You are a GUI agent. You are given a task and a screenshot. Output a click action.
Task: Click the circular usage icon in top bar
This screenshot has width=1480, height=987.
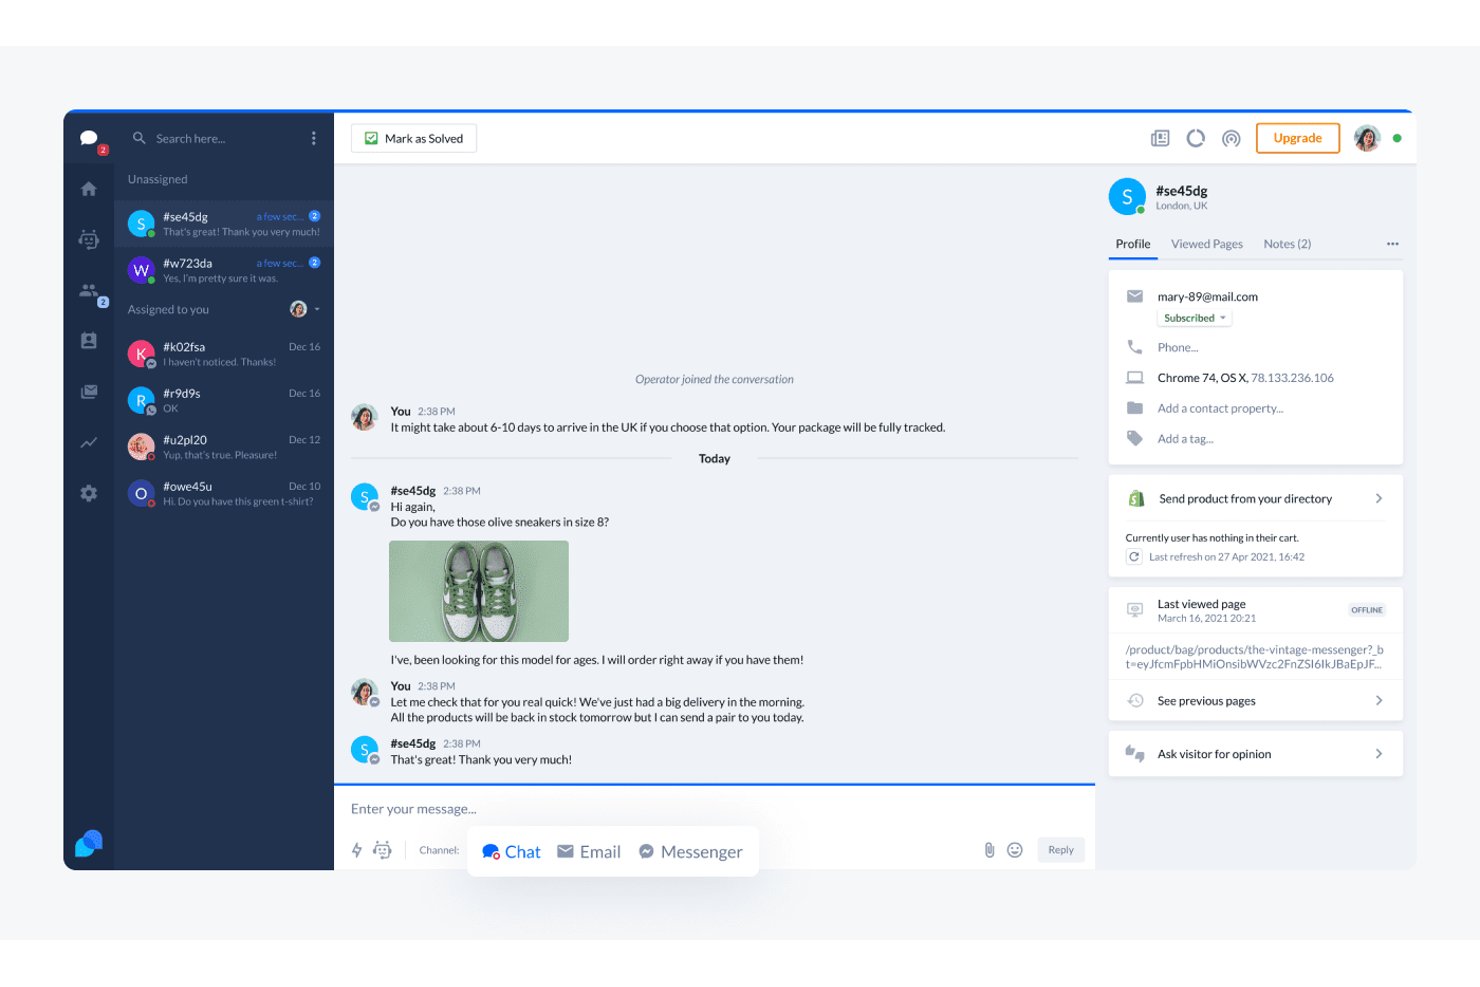[1196, 138]
